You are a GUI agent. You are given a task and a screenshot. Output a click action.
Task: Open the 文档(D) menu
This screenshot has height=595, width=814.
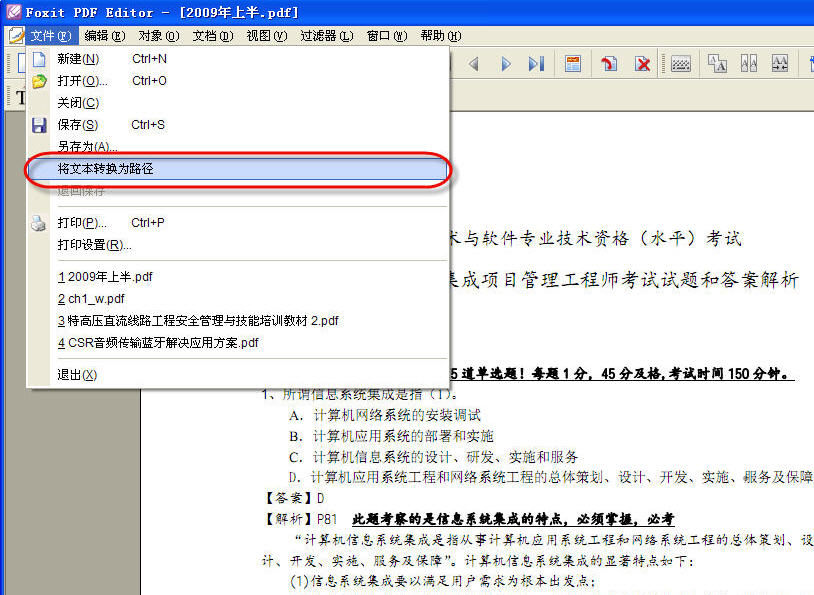[x=213, y=36]
